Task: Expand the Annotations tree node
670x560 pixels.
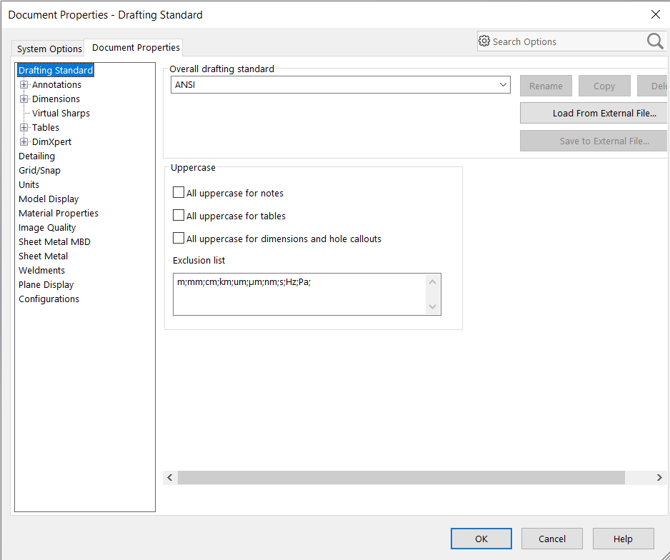Action: 24,85
